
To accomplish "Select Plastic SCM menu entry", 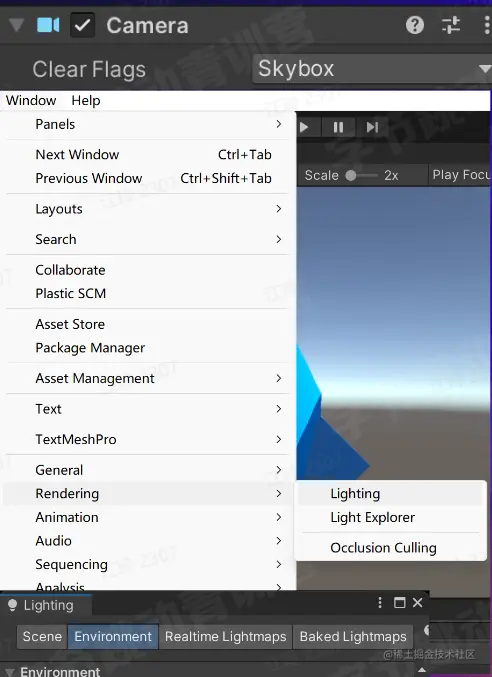I will click(148, 293).
